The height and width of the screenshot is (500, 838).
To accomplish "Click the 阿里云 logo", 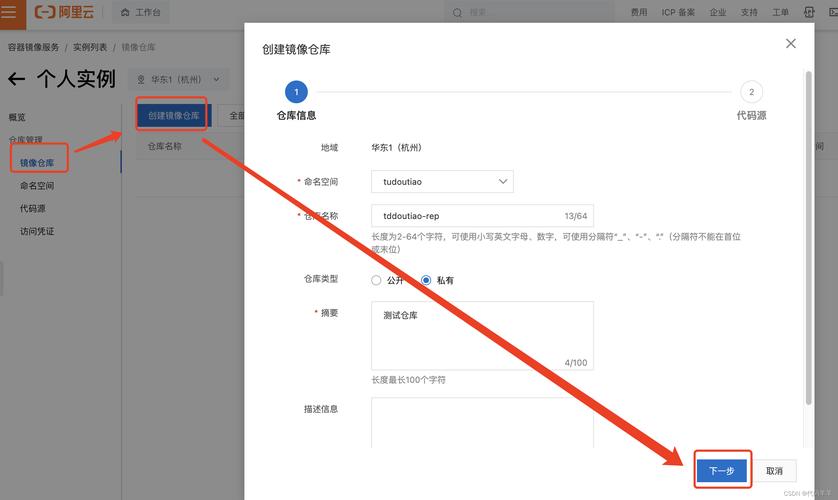I will 64,12.
